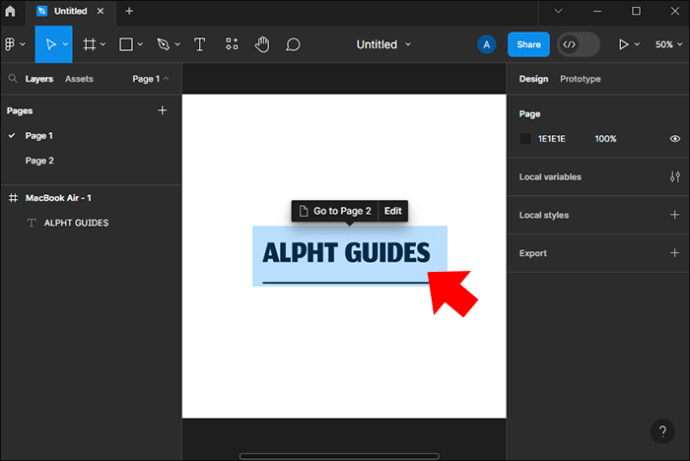Select the Hand tool
The width and height of the screenshot is (690, 461).
pos(262,44)
